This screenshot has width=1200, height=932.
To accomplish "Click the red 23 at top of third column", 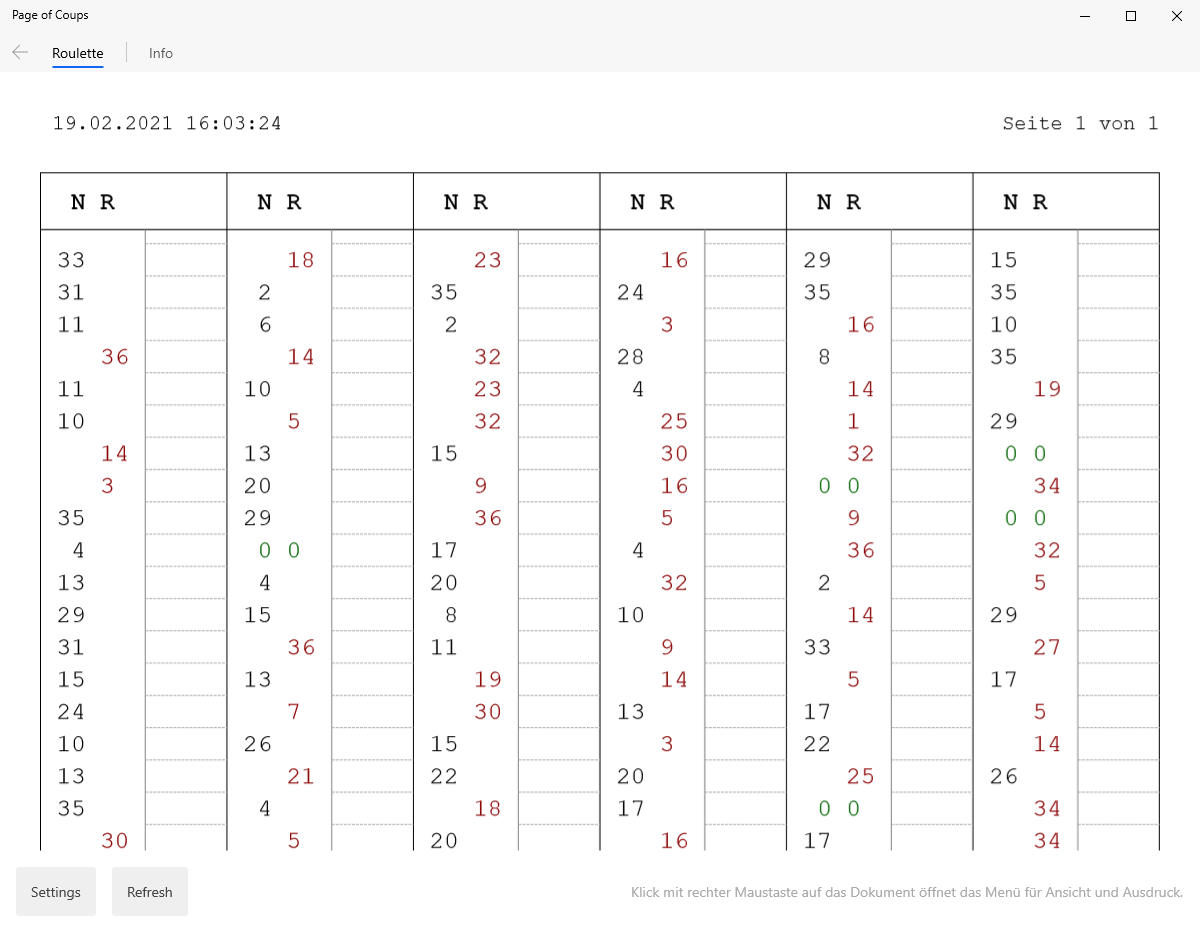I will point(488,261).
